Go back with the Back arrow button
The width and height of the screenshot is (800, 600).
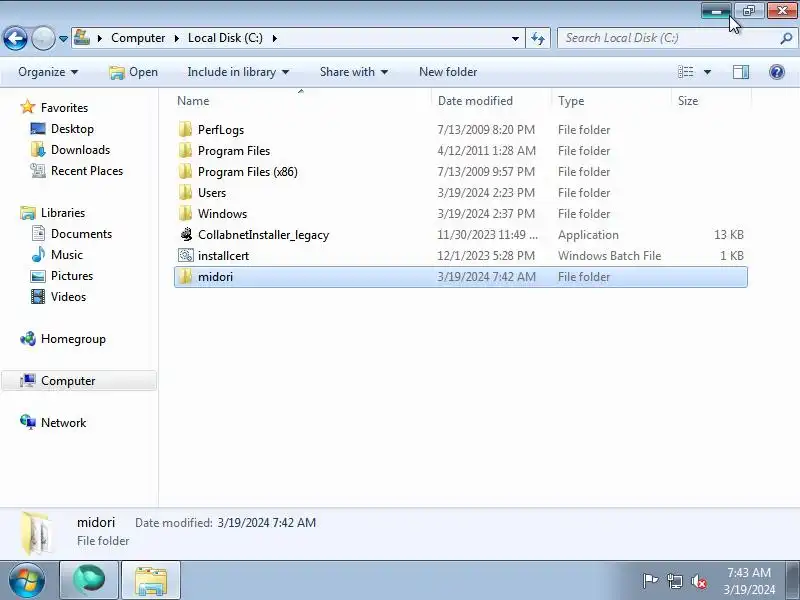tap(15, 38)
